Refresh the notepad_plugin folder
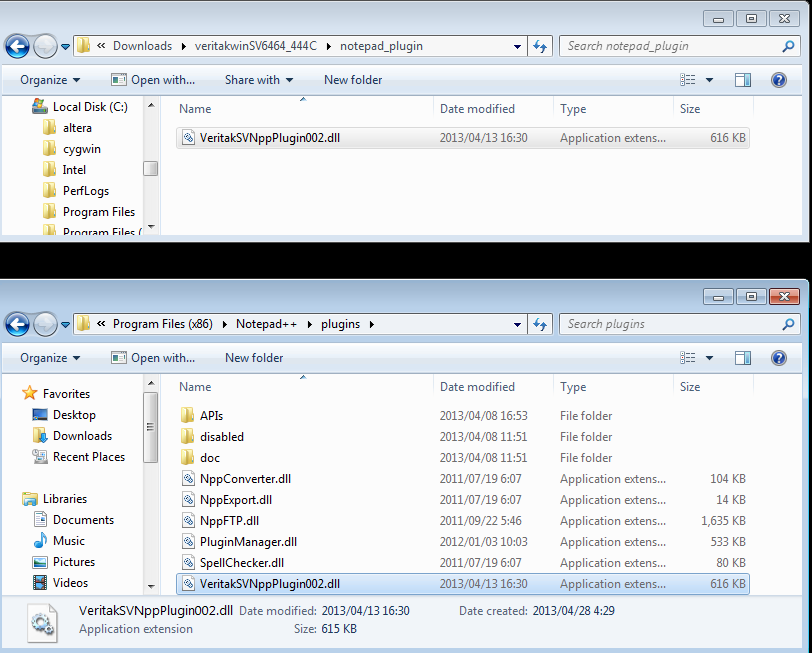 tap(540, 47)
